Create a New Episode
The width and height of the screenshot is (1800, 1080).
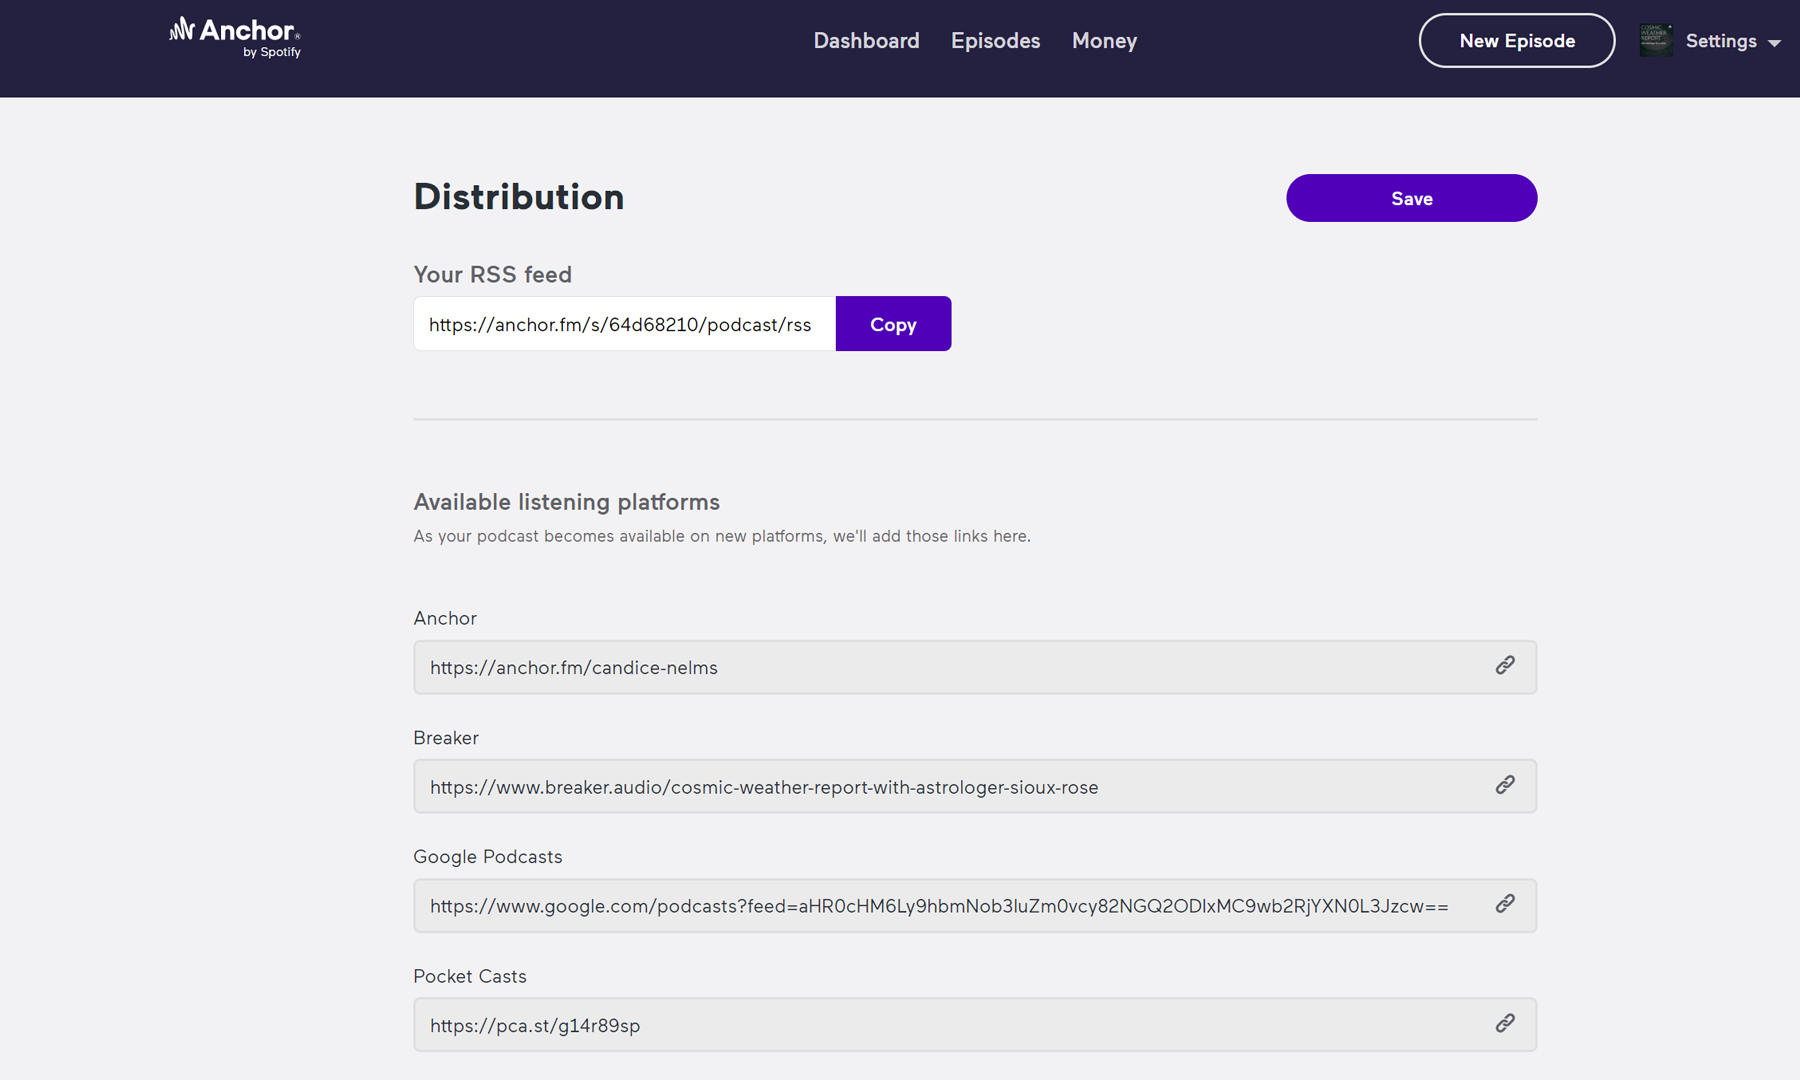click(1516, 41)
